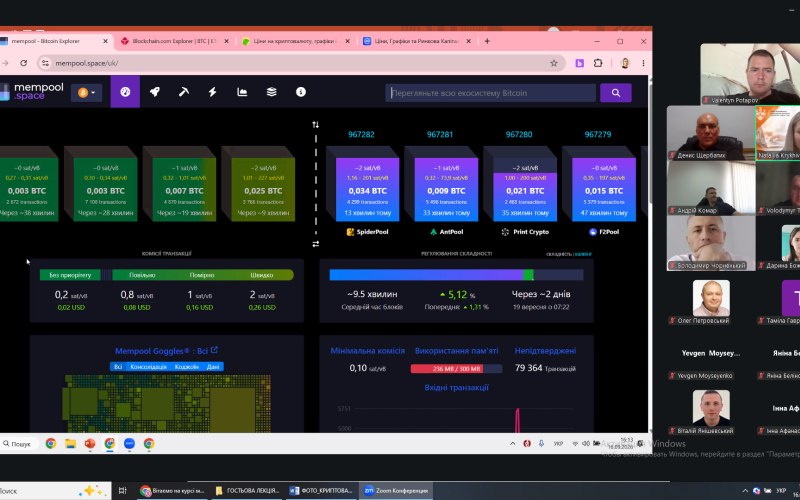800x500 pixels.
Task: Close the mempool Bitcoin Explorer tab
Action: pyautogui.click(x=106, y=41)
